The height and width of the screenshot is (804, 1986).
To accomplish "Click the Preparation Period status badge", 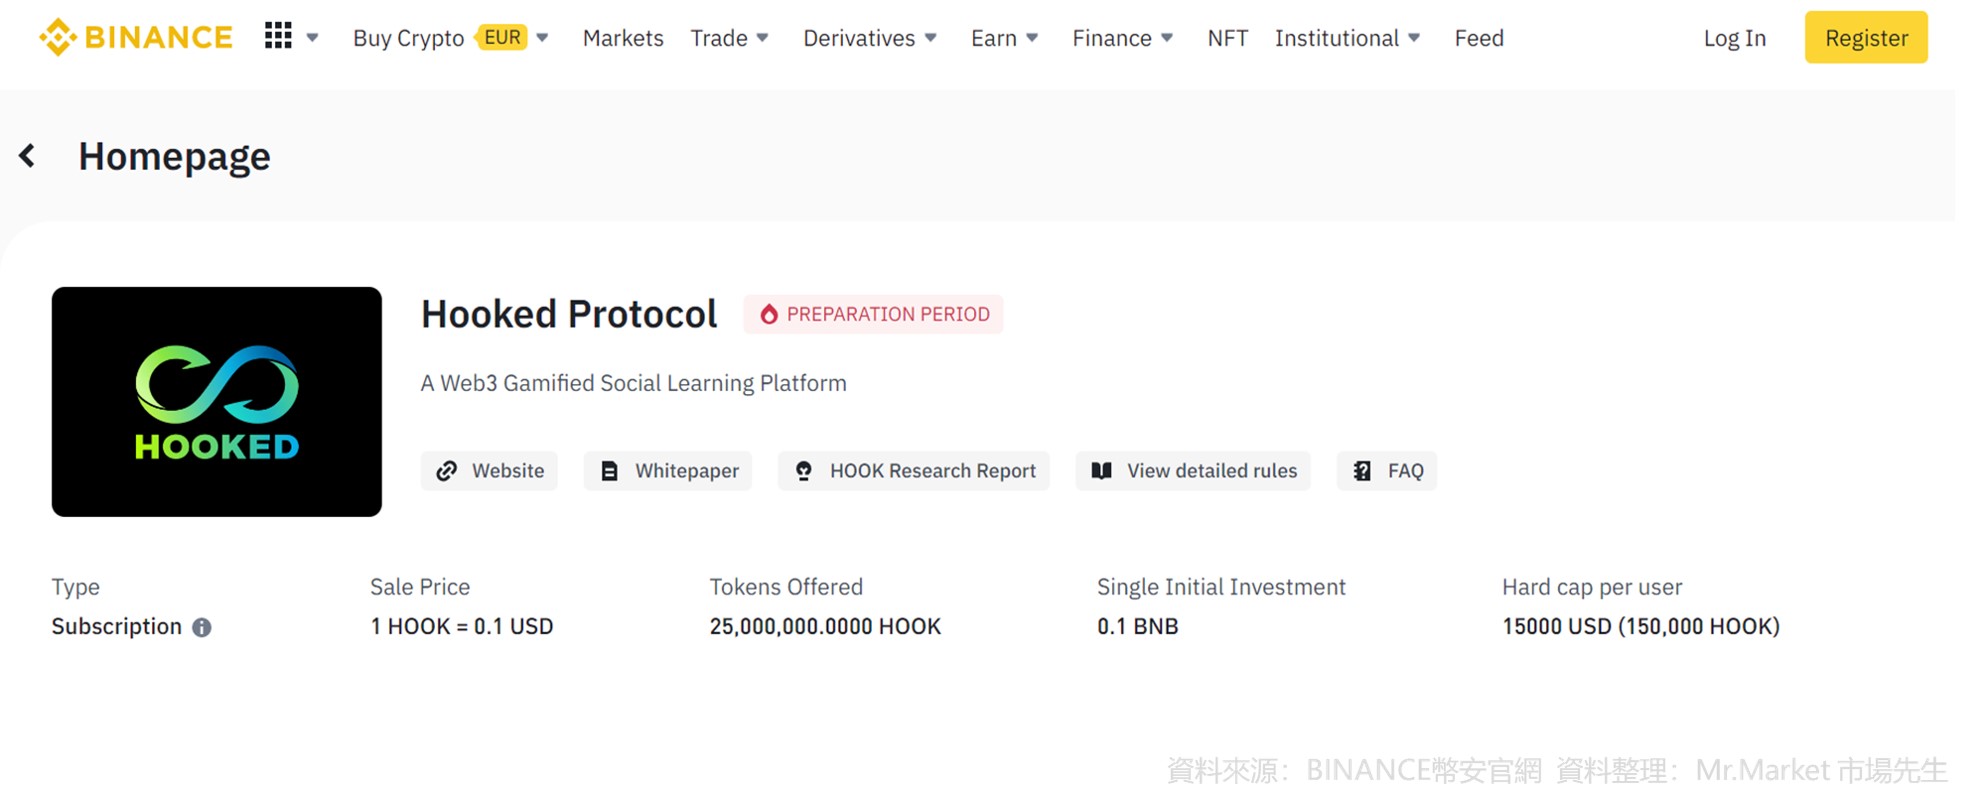I will pos(873,314).
